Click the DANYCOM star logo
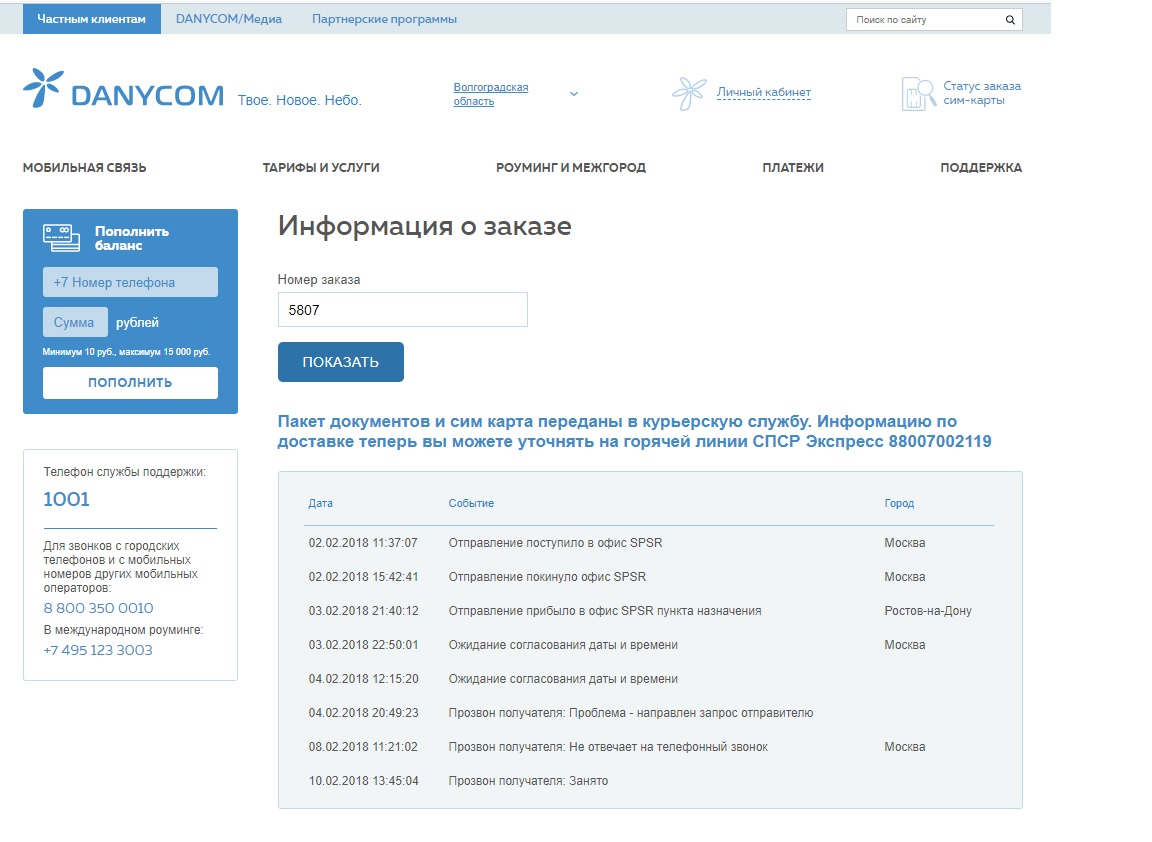Image resolution: width=1152 pixels, height=842 pixels. (x=43, y=88)
